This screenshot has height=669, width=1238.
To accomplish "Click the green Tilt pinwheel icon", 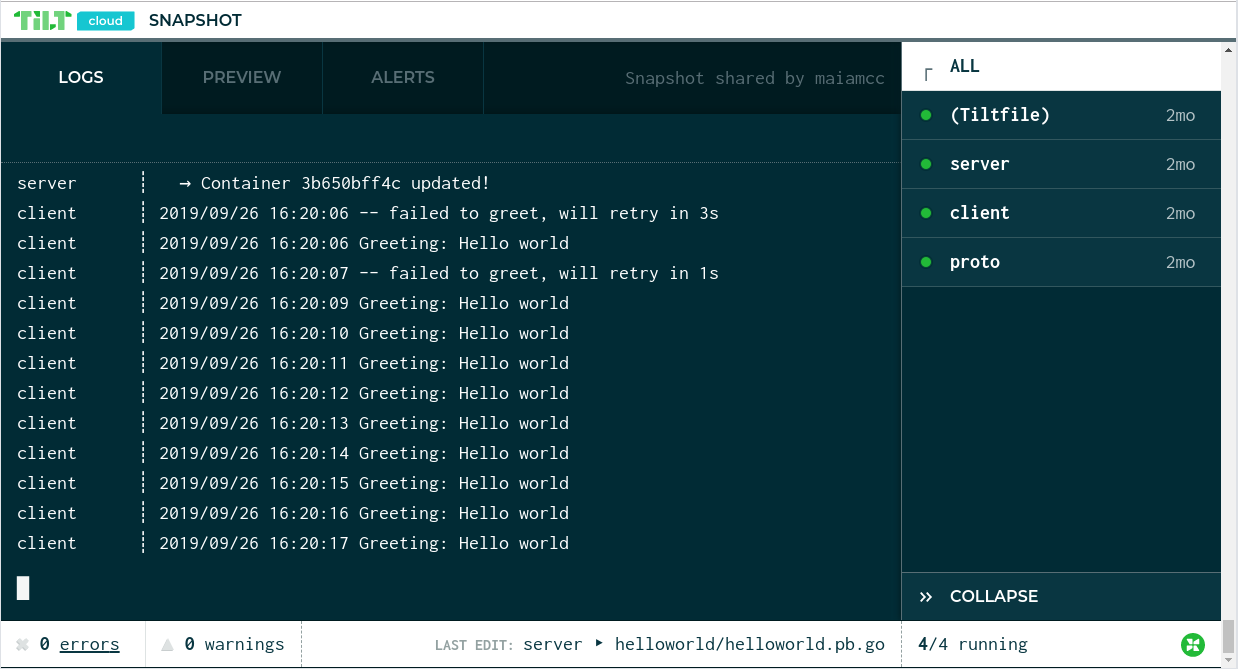I will tap(1192, 645).
